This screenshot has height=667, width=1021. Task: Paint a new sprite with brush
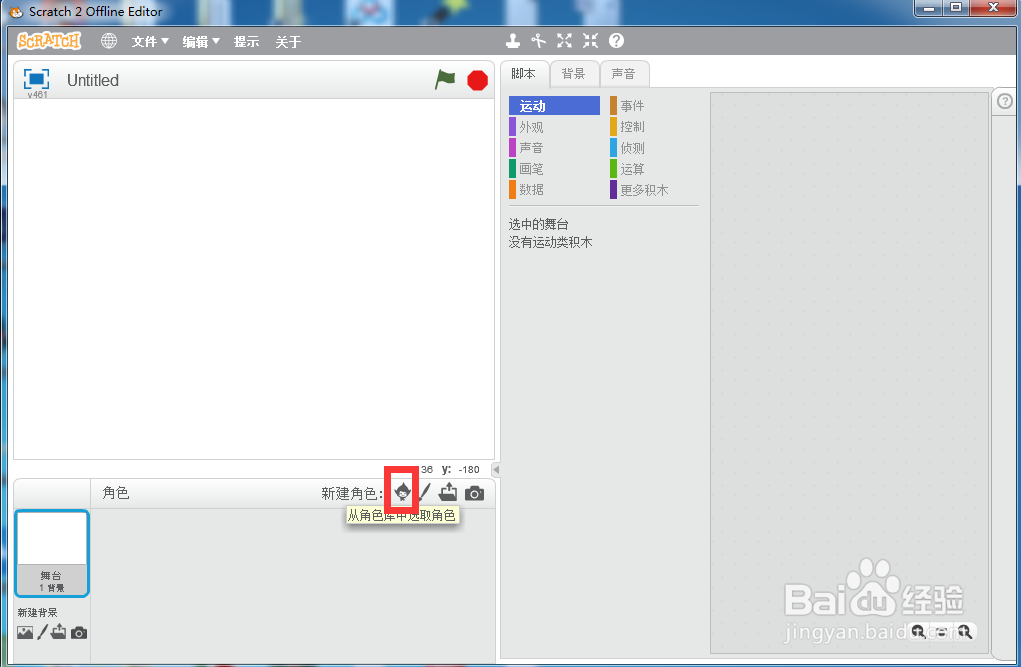[x=425, y=492]
